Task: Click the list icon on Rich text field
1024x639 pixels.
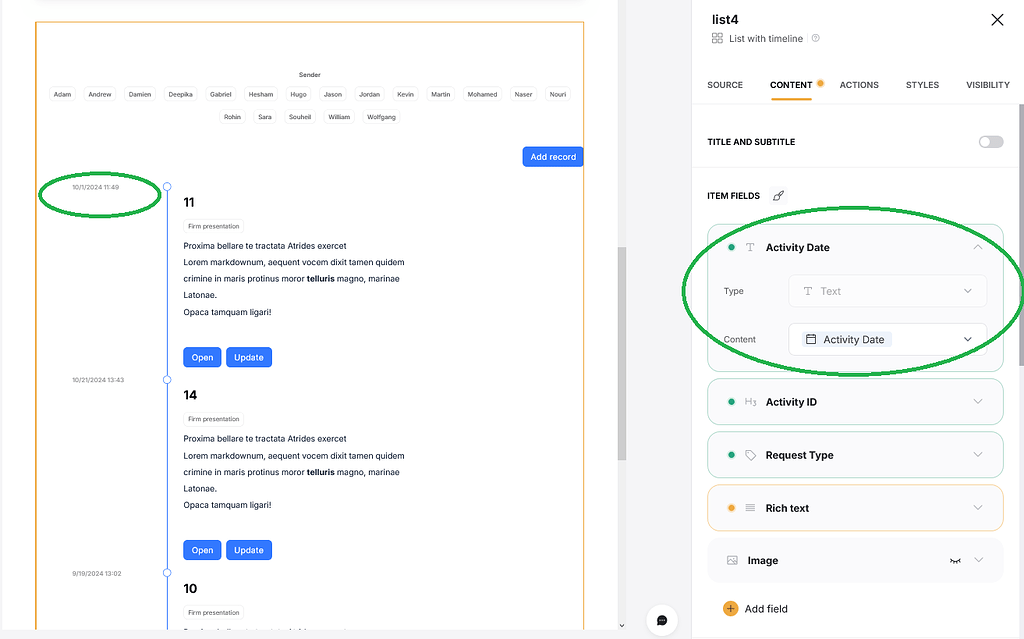Action: tap(749, 508)
